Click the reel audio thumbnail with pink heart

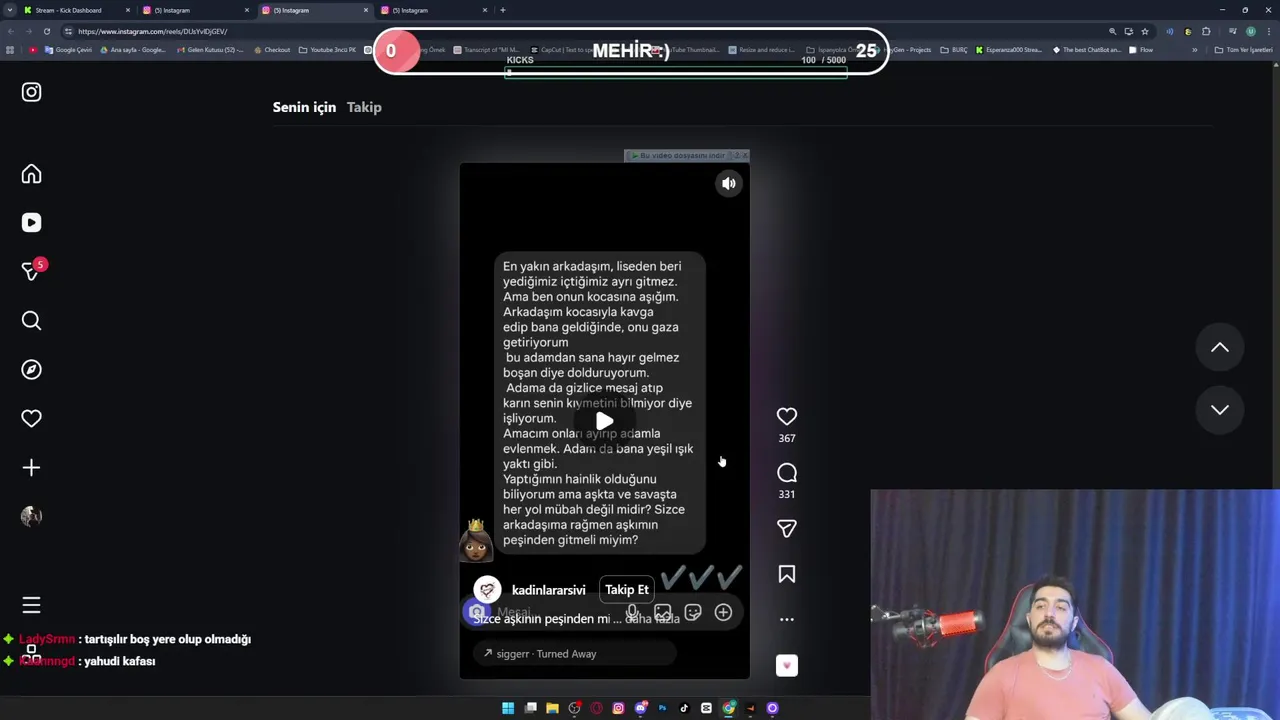coord(787,665)
